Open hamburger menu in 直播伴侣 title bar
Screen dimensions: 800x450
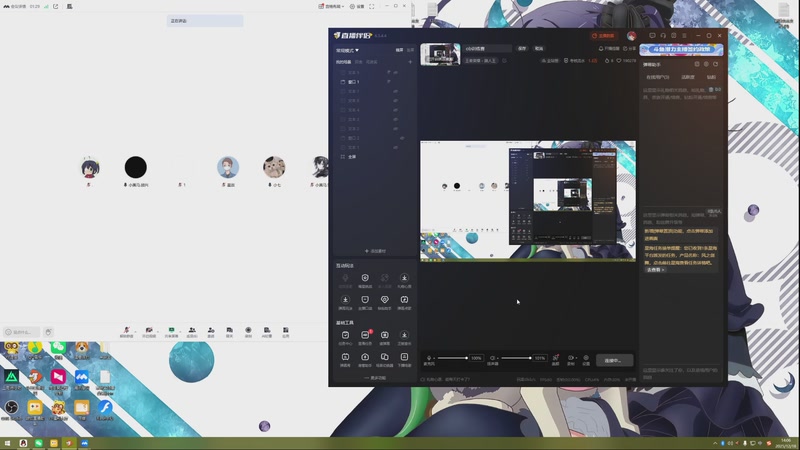tap(684, 36)
